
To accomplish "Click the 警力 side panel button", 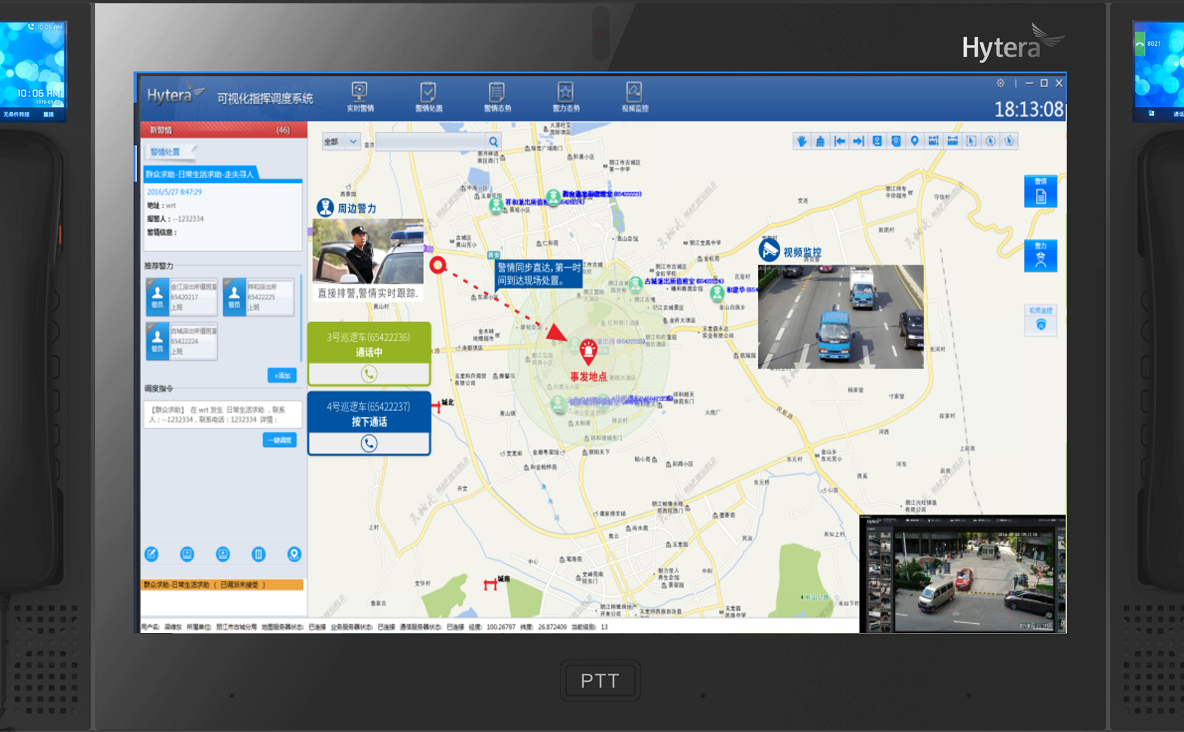I will coord(1041,256).
